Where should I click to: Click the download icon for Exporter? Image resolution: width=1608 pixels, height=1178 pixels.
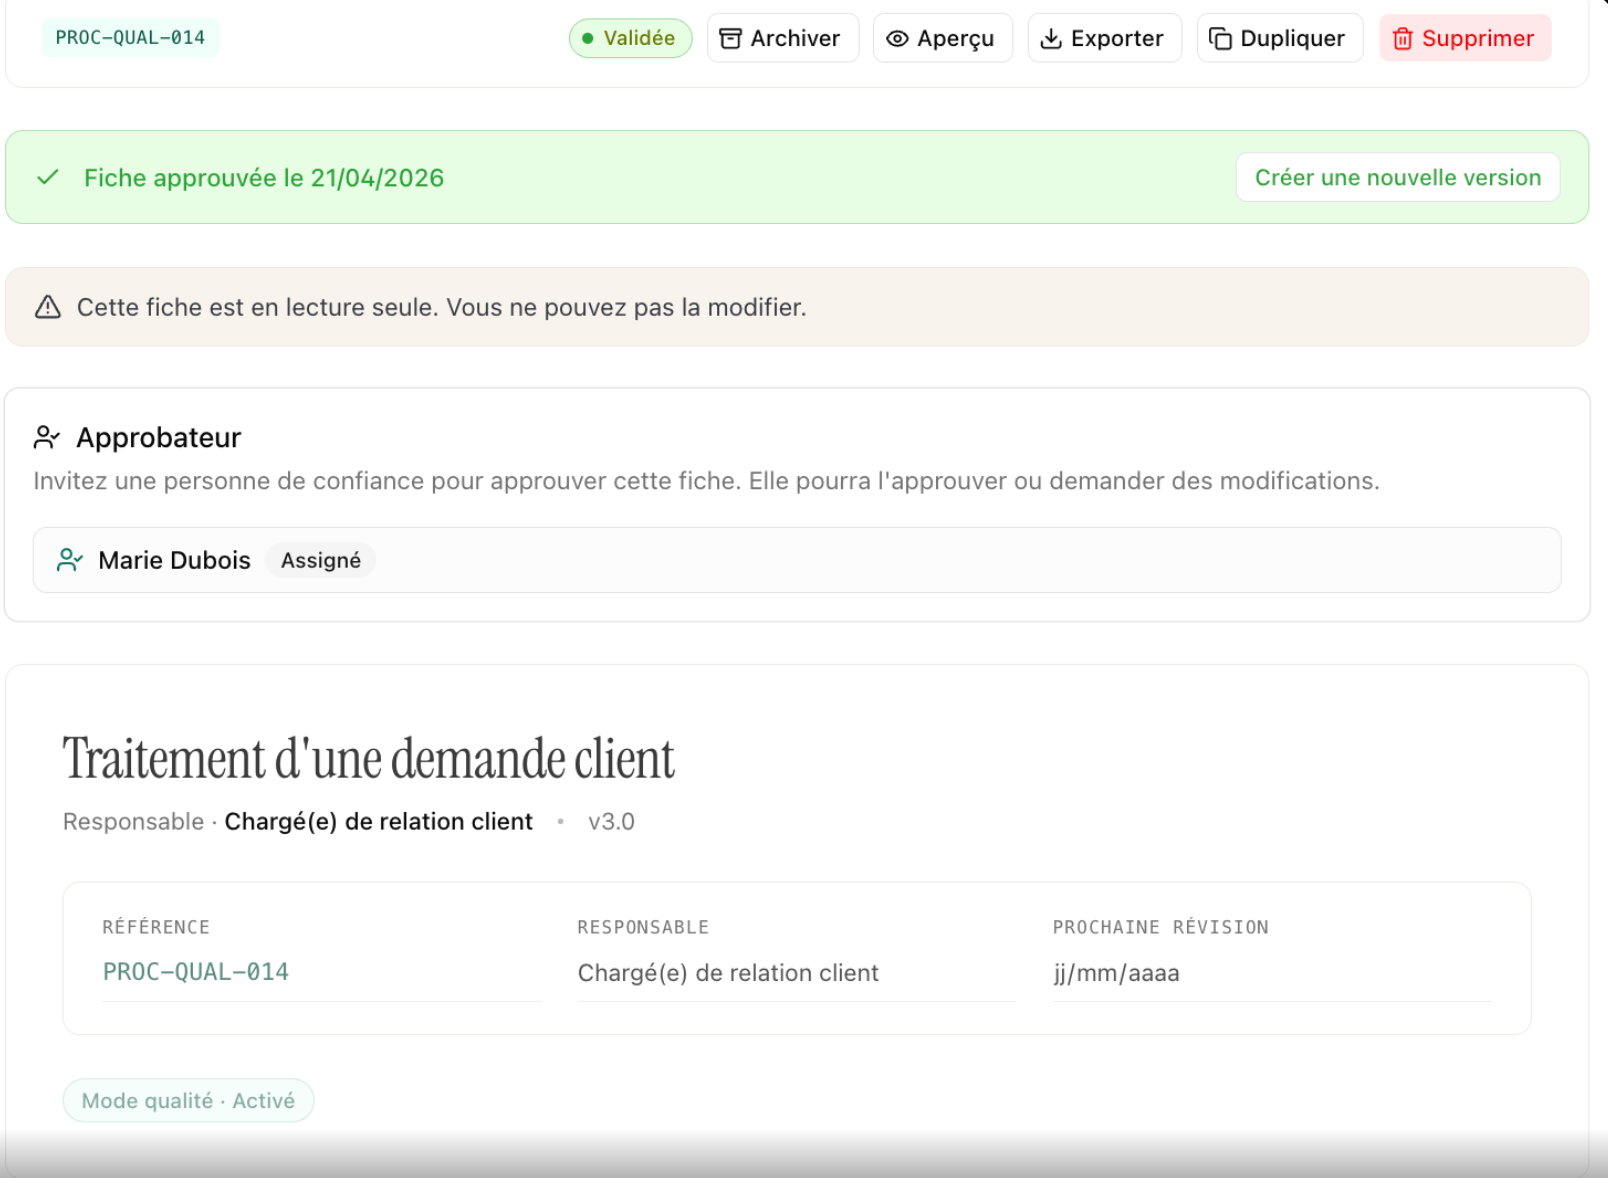point(1051,39)
